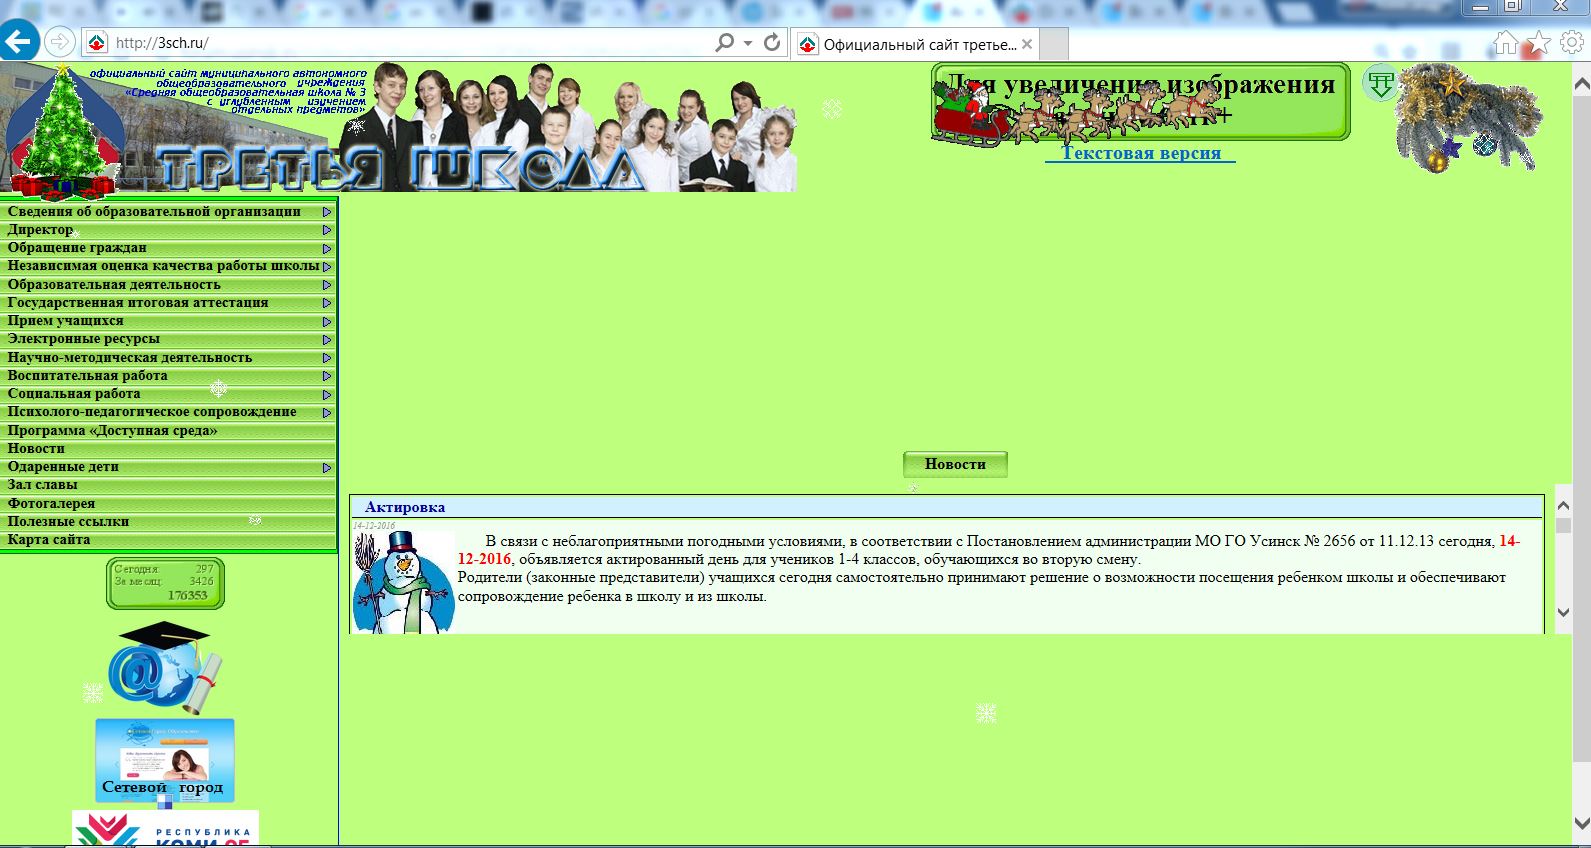Open the browser Tools gear icon
The height and width of the screenshot is (848, 1591).
tap(1572, 42)
